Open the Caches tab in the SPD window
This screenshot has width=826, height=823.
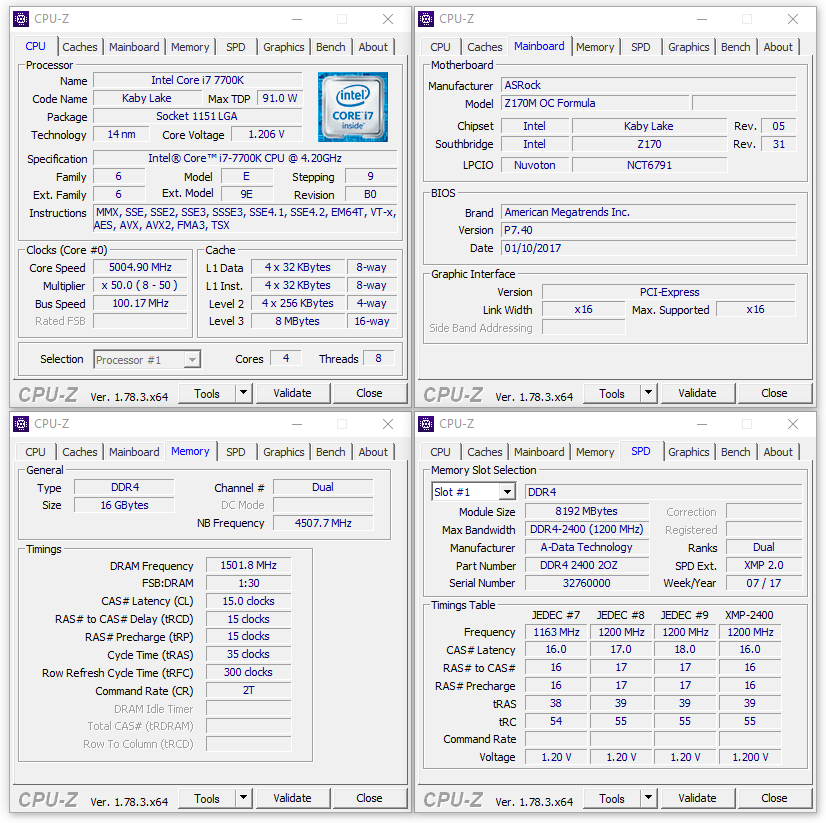(485, 452)
